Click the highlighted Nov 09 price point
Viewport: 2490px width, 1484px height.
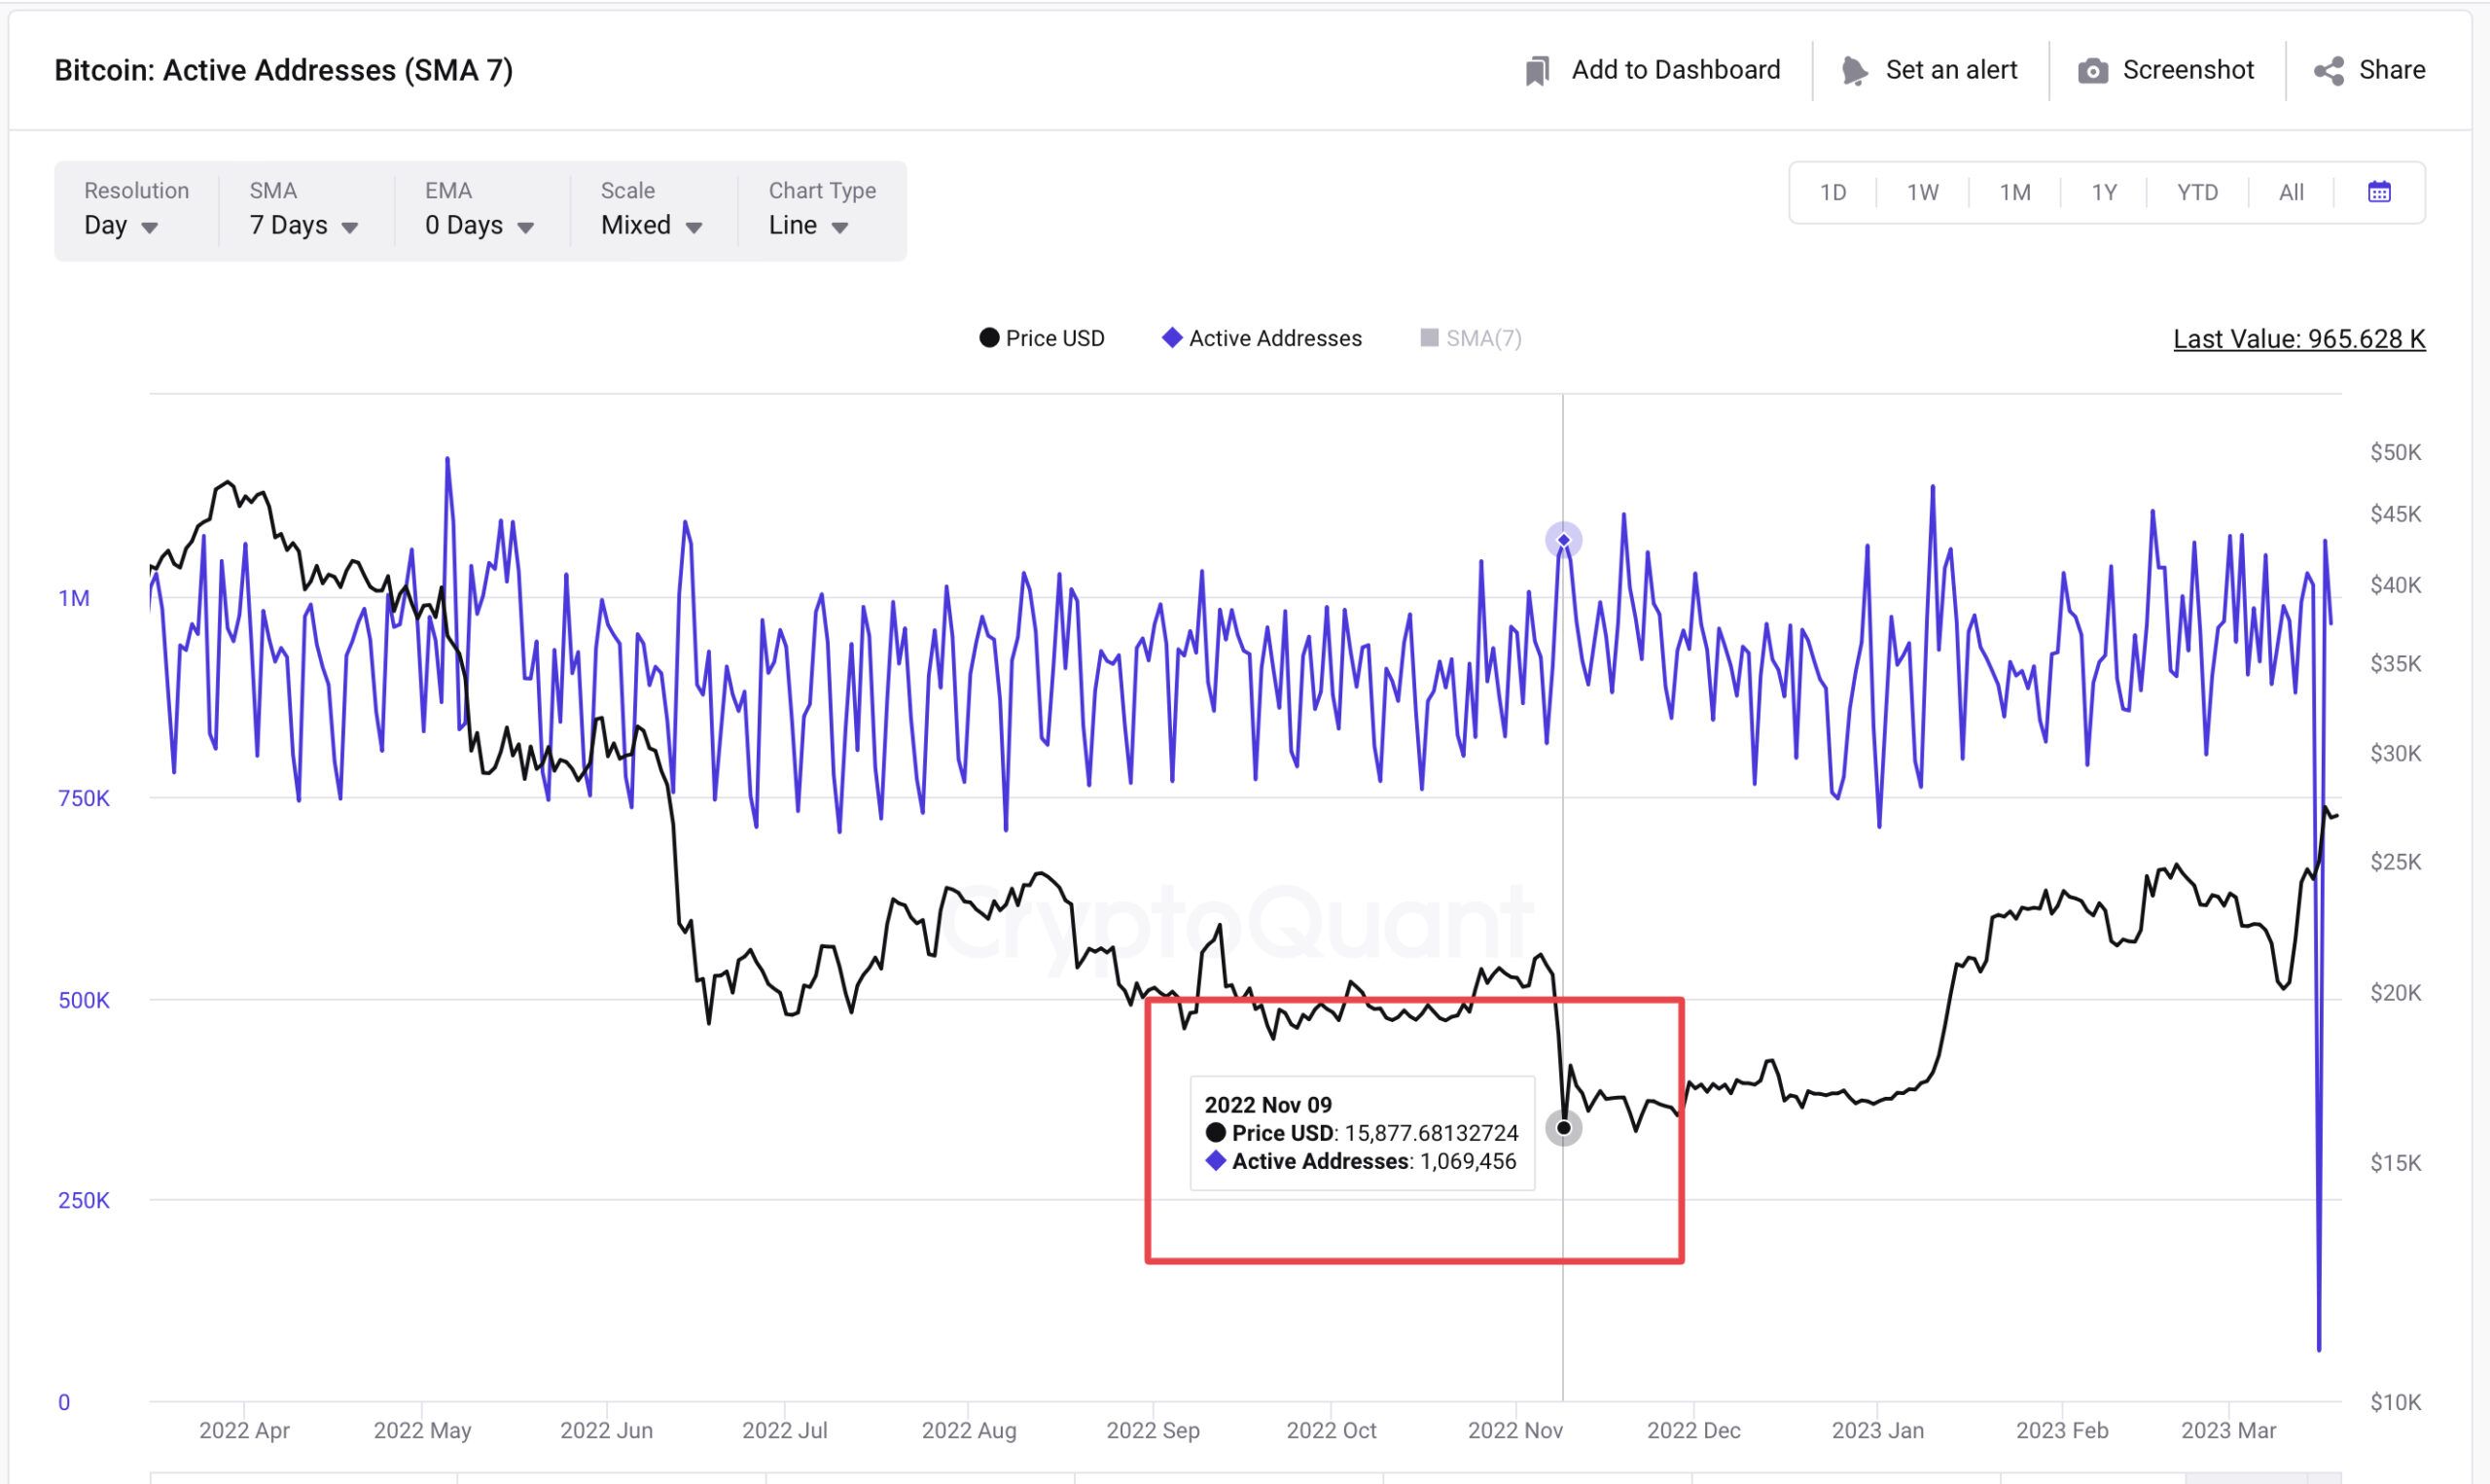coord(1564,1128)
